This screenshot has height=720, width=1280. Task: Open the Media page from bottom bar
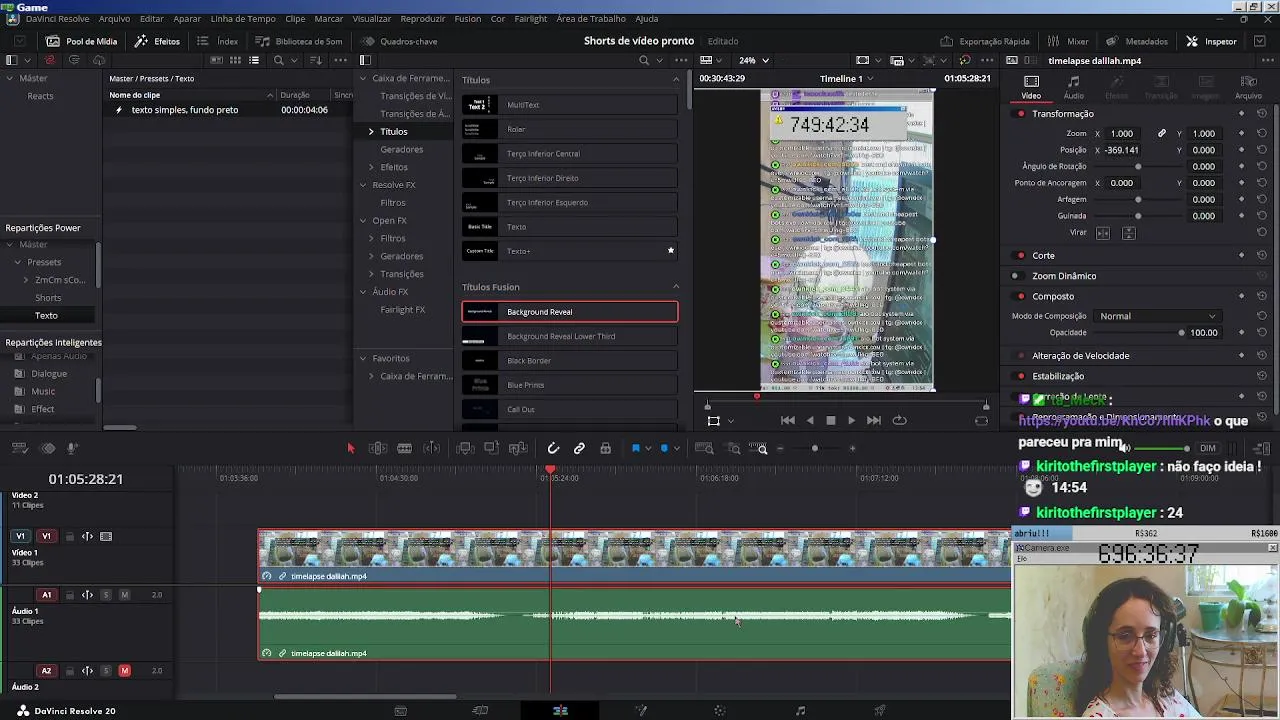[400, 711]
